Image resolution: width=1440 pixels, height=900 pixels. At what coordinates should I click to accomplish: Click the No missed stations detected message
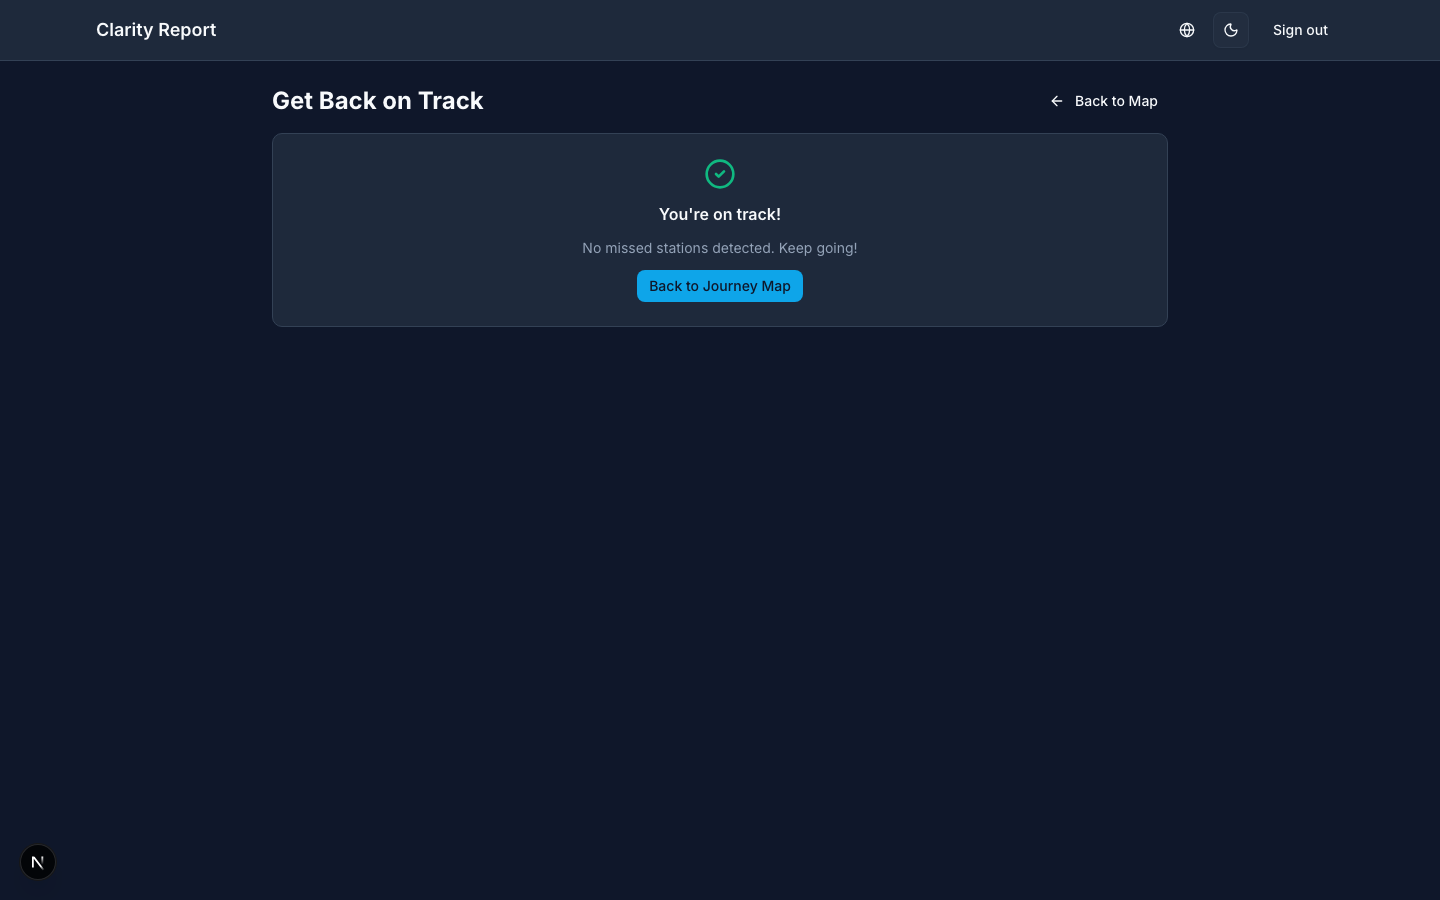(x=720, y=248)
